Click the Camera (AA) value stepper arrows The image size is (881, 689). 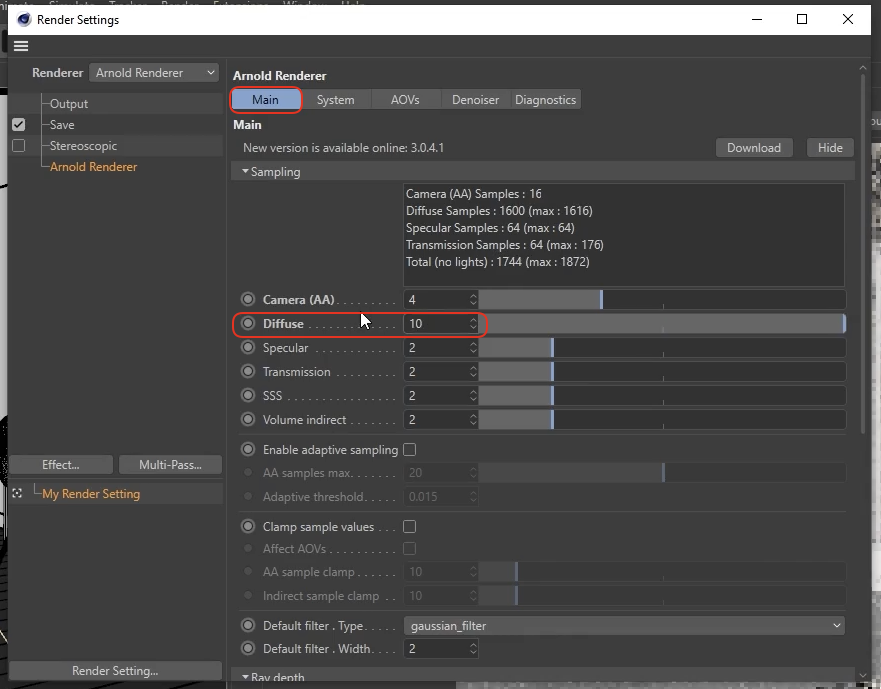(473, 300)
